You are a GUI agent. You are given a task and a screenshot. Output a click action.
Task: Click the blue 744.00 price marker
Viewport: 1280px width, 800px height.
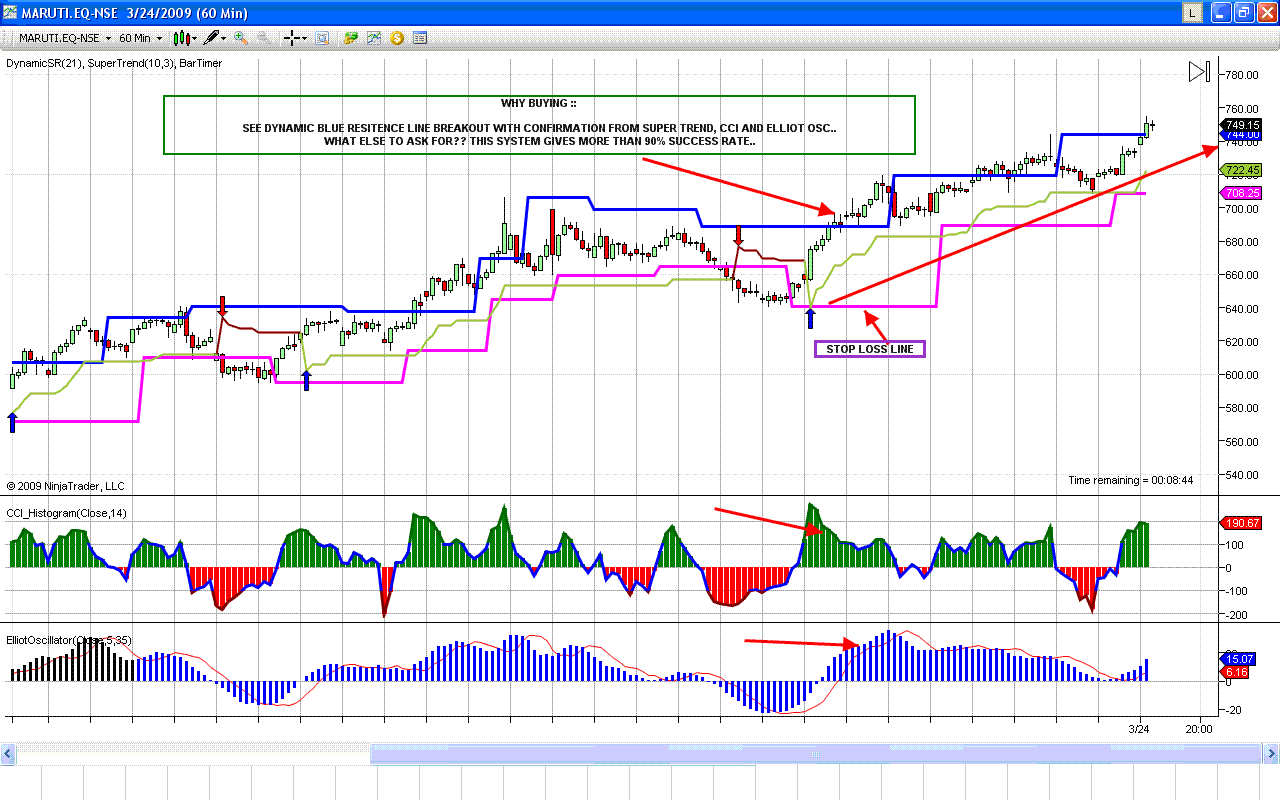pos(1241,134)
